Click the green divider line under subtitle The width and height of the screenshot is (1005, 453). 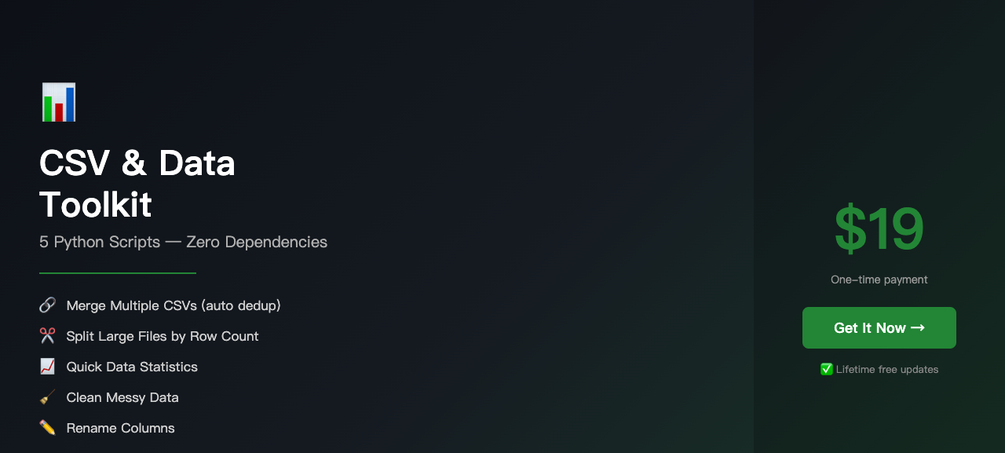tap(117, 272)
